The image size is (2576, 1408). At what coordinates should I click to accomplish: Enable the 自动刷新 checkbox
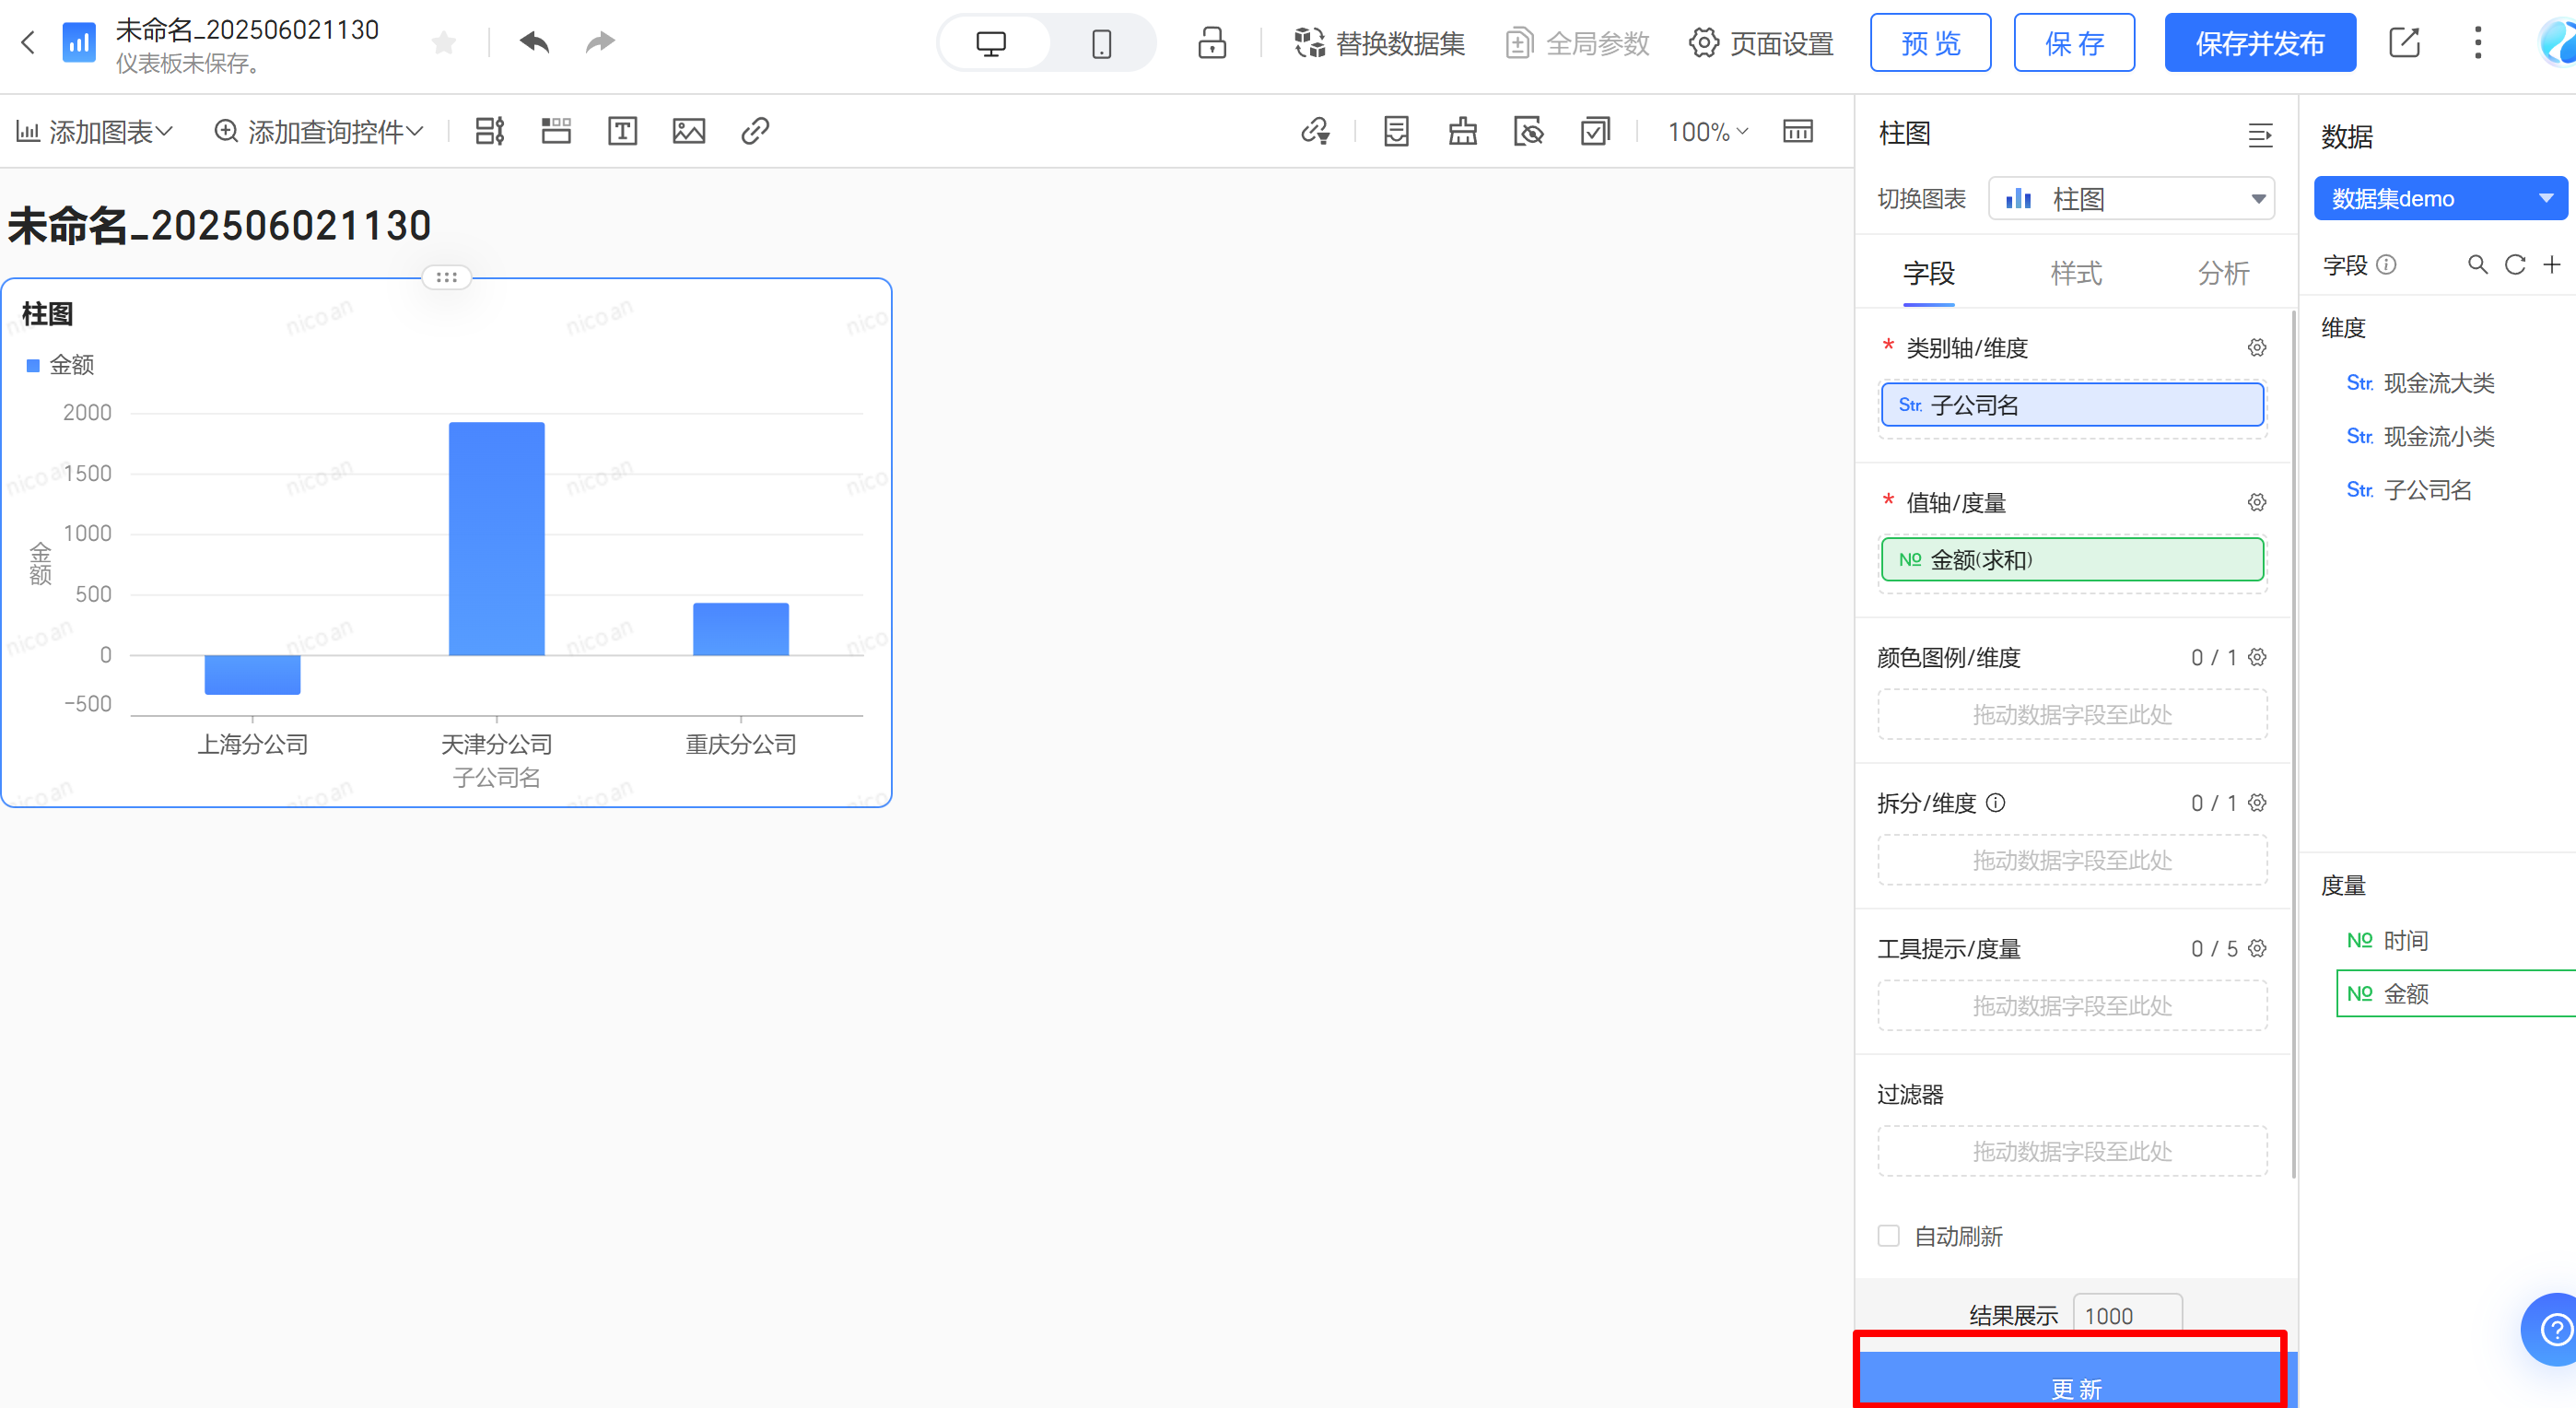pos(1888,1236)
